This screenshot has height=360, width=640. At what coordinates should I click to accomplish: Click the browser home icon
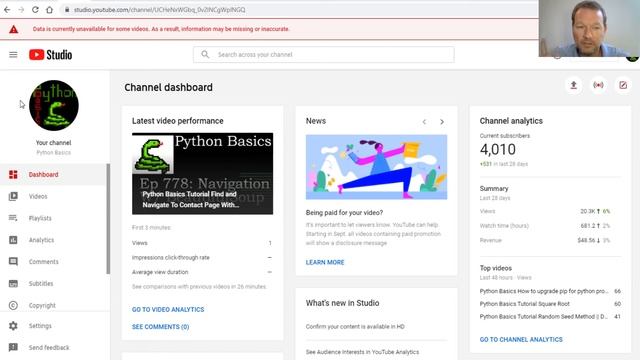[49, 9]
